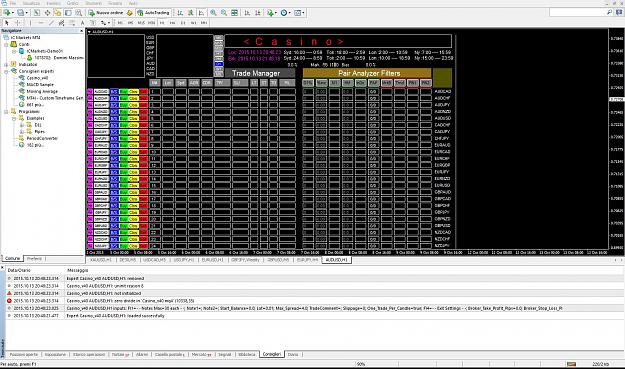Select the D1 timeframe button
625x369 pixels.
click(183, 23)
